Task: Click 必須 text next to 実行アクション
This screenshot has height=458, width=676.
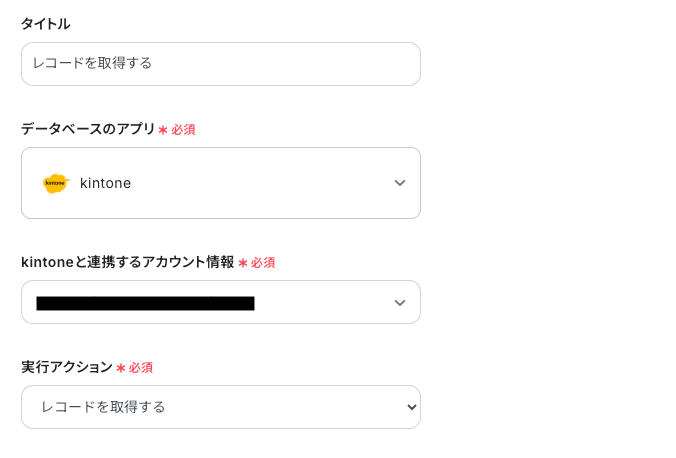Action: point(141,368)
